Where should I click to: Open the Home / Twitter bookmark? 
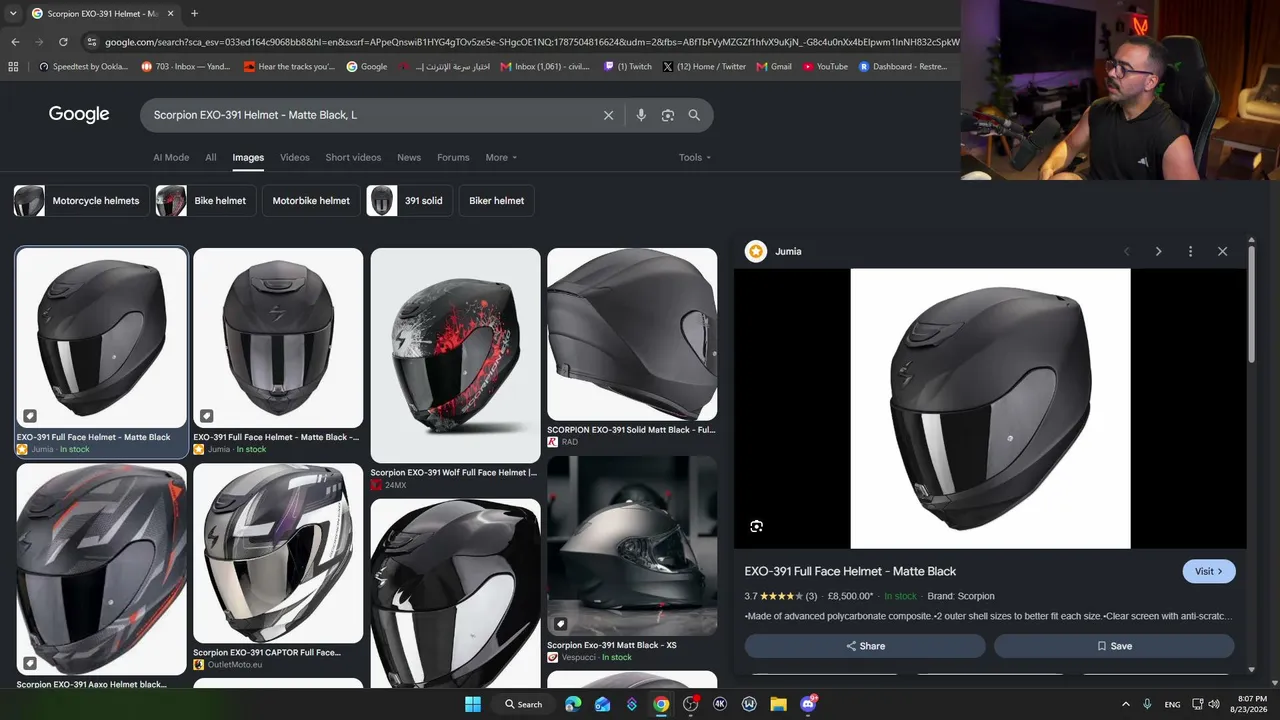(704, 67)
